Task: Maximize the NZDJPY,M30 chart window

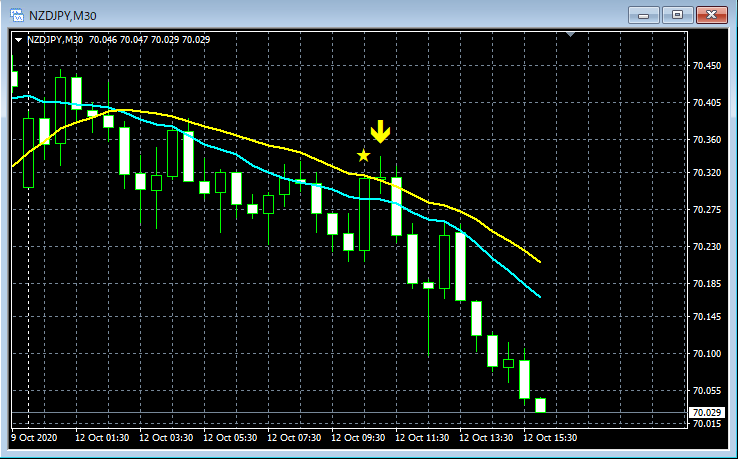Action: [x=677, y=15]
